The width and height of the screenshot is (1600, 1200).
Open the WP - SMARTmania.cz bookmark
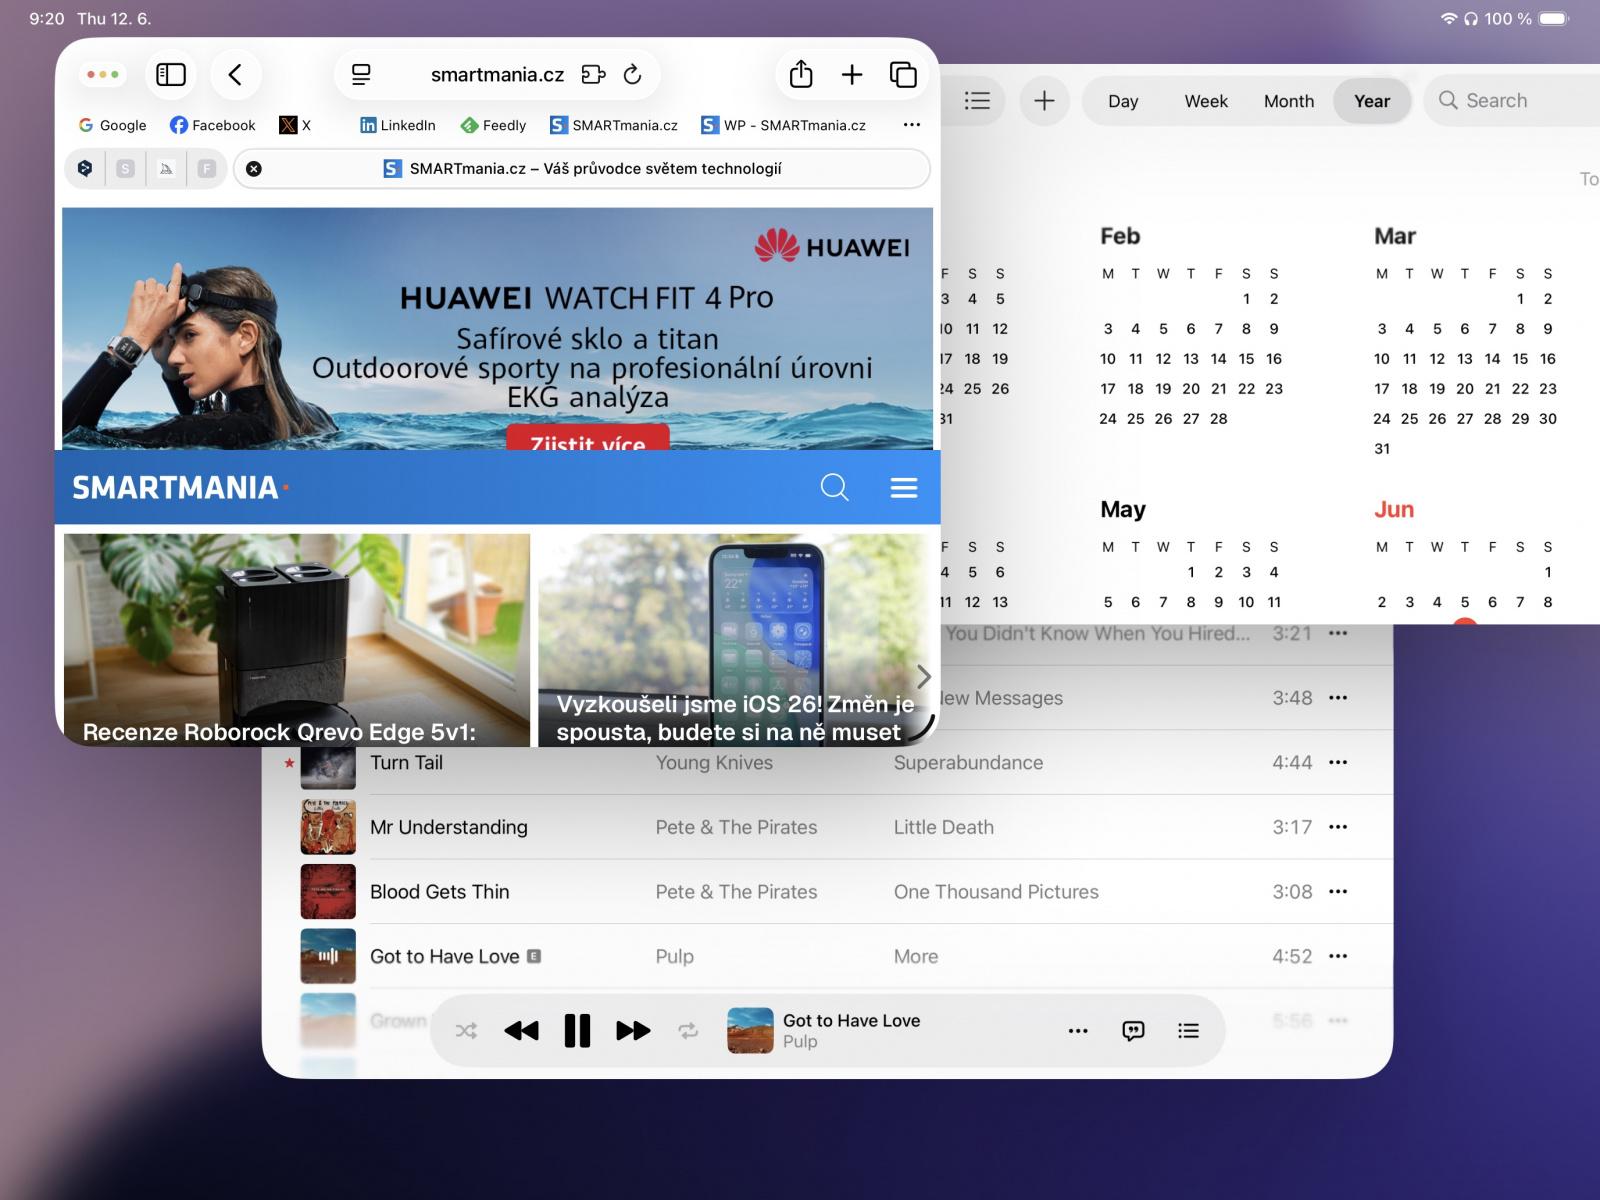click(x=783, y=125)
